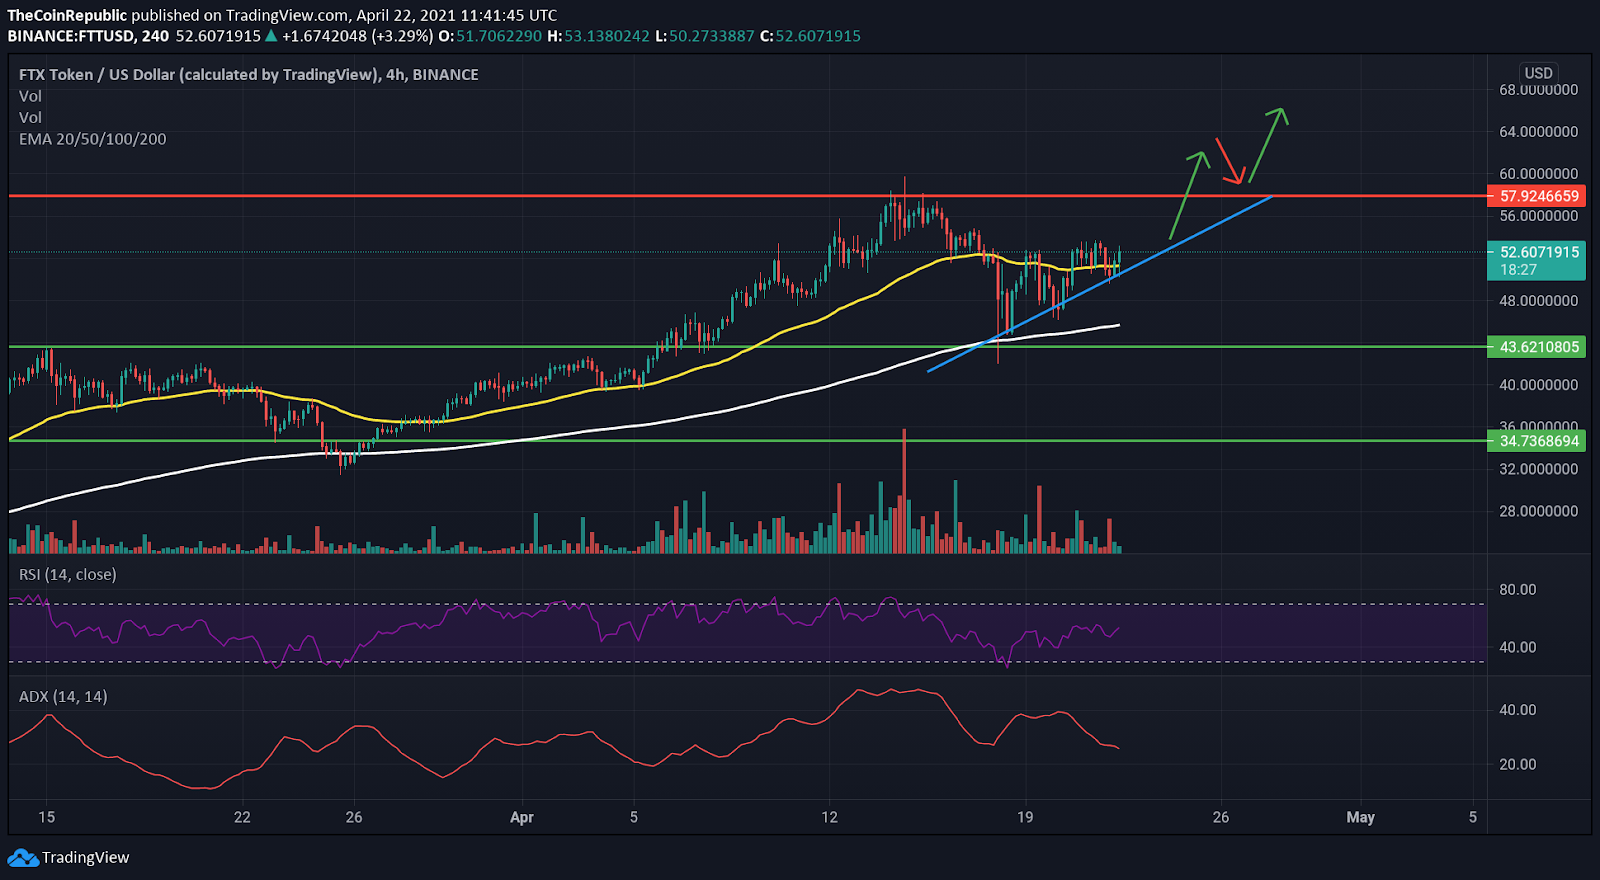Click the L:50.2733887 low value
The height and width of the screenshot is (880, 1600).
click(705, 36)
